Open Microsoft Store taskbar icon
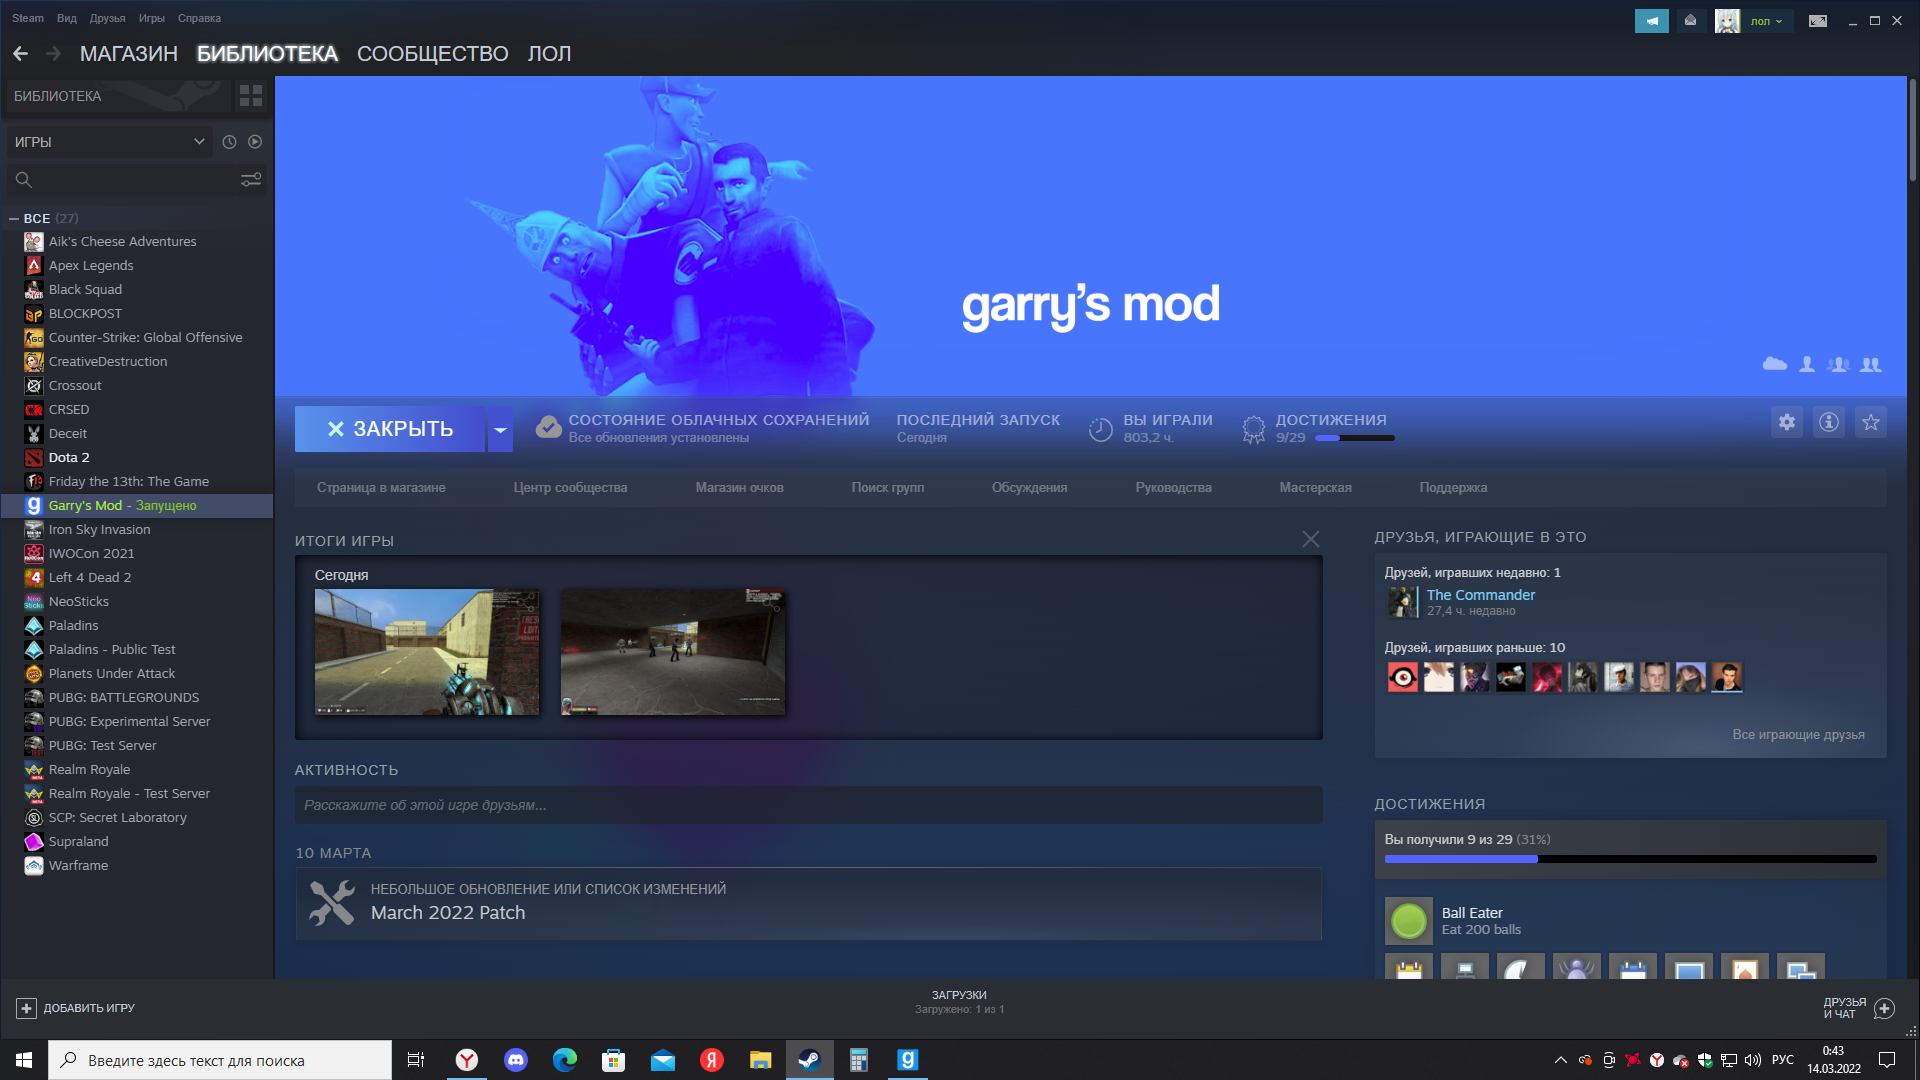Screen dimensions: 1920x1080 pyautogui.click(x=614, y=1060)
